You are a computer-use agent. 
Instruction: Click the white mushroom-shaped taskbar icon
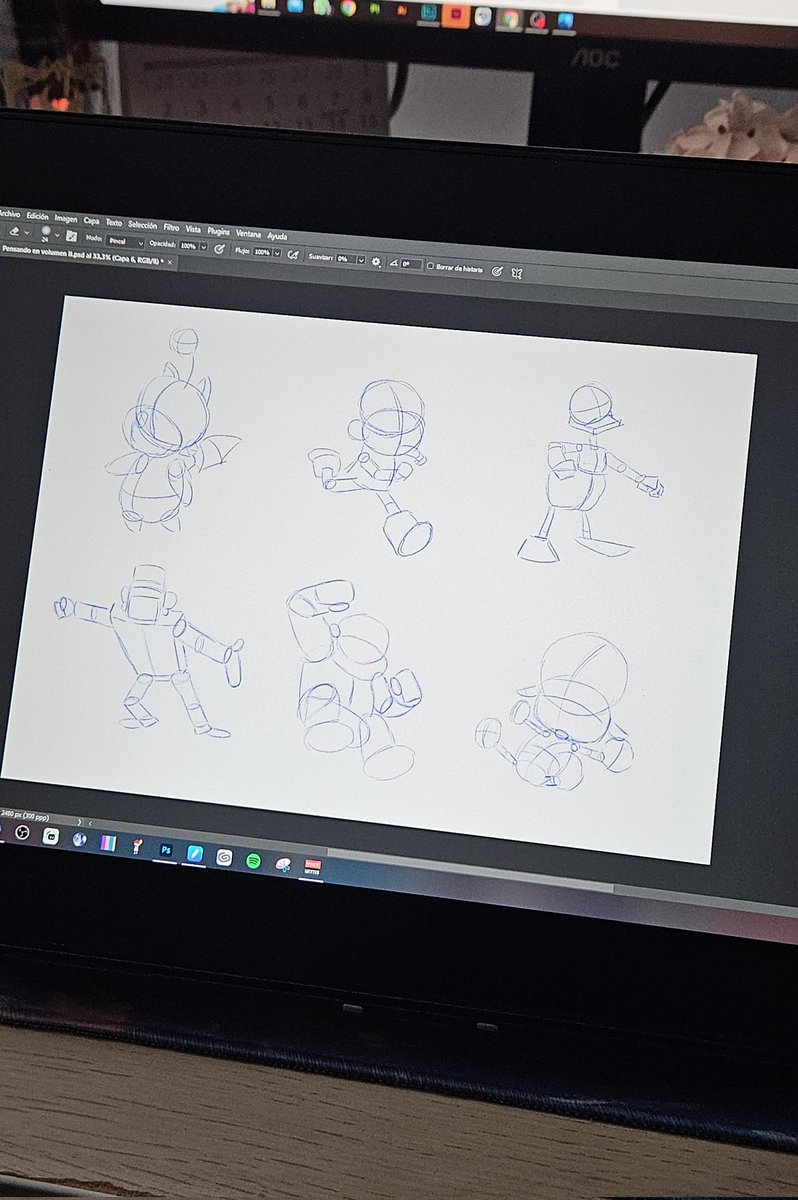pos(283,864)
